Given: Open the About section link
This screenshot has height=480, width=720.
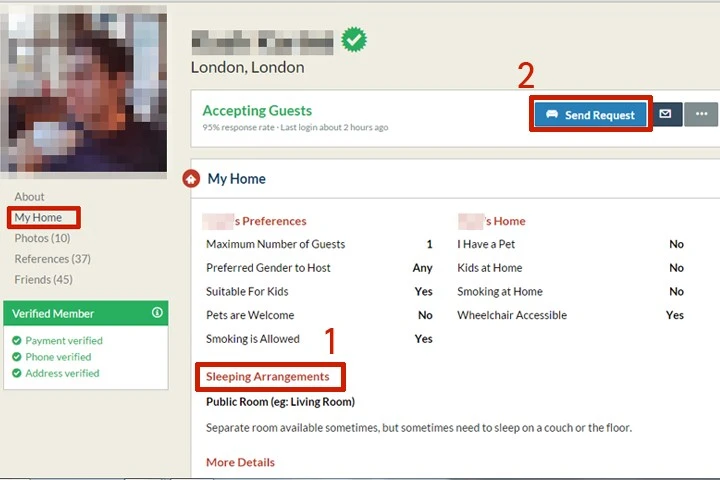Looking at the screenshot, I should tap(29, 197).
